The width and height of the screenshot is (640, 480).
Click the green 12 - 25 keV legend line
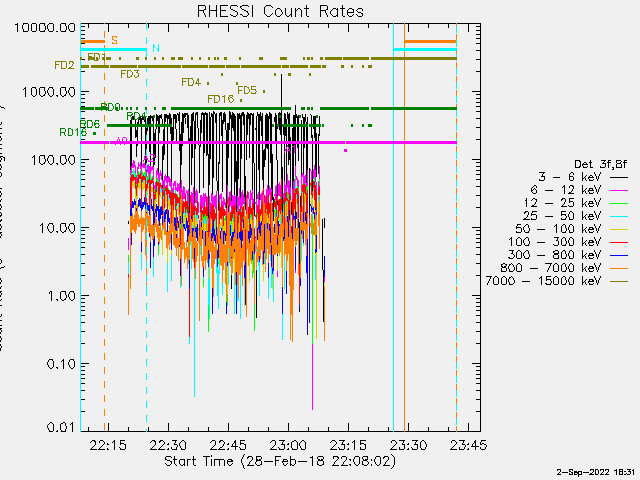click(619, 203)
